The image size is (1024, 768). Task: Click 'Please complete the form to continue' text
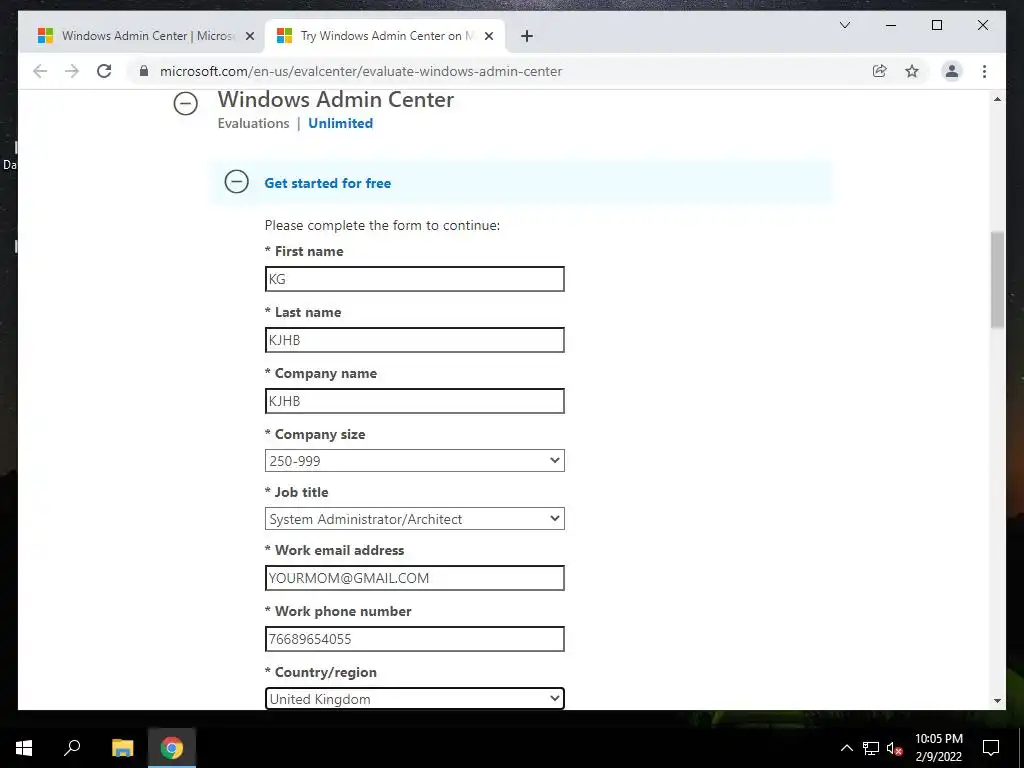[382, 225]
